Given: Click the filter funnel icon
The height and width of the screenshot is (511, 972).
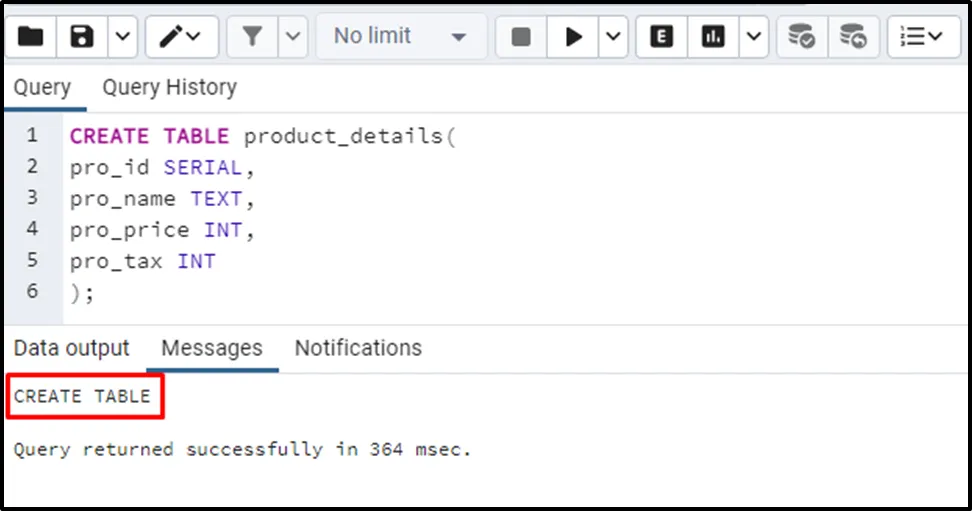Looking at the screenshot, I should tap(252, 37).
